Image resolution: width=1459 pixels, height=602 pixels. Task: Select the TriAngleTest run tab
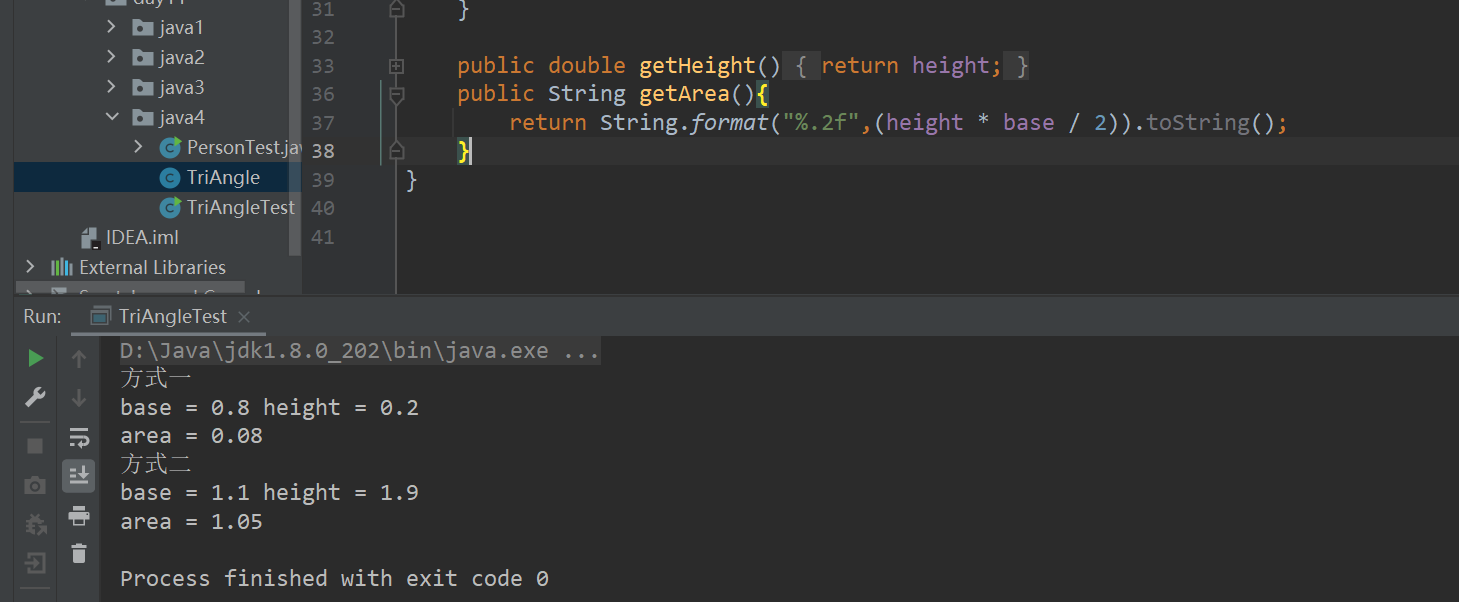pyautogui.click(x=172, y=316)
